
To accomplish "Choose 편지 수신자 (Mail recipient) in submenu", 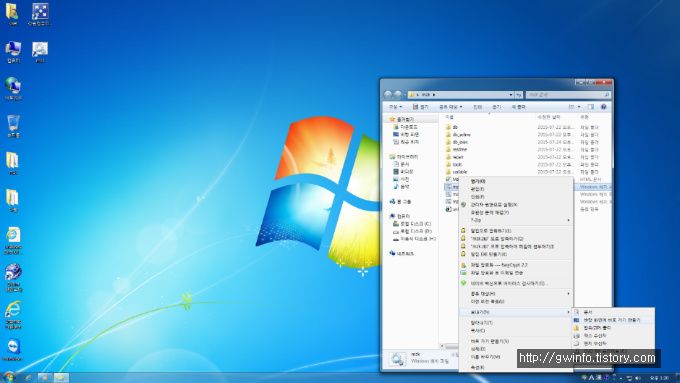I will pyautogui.click(x=613, y=343).
